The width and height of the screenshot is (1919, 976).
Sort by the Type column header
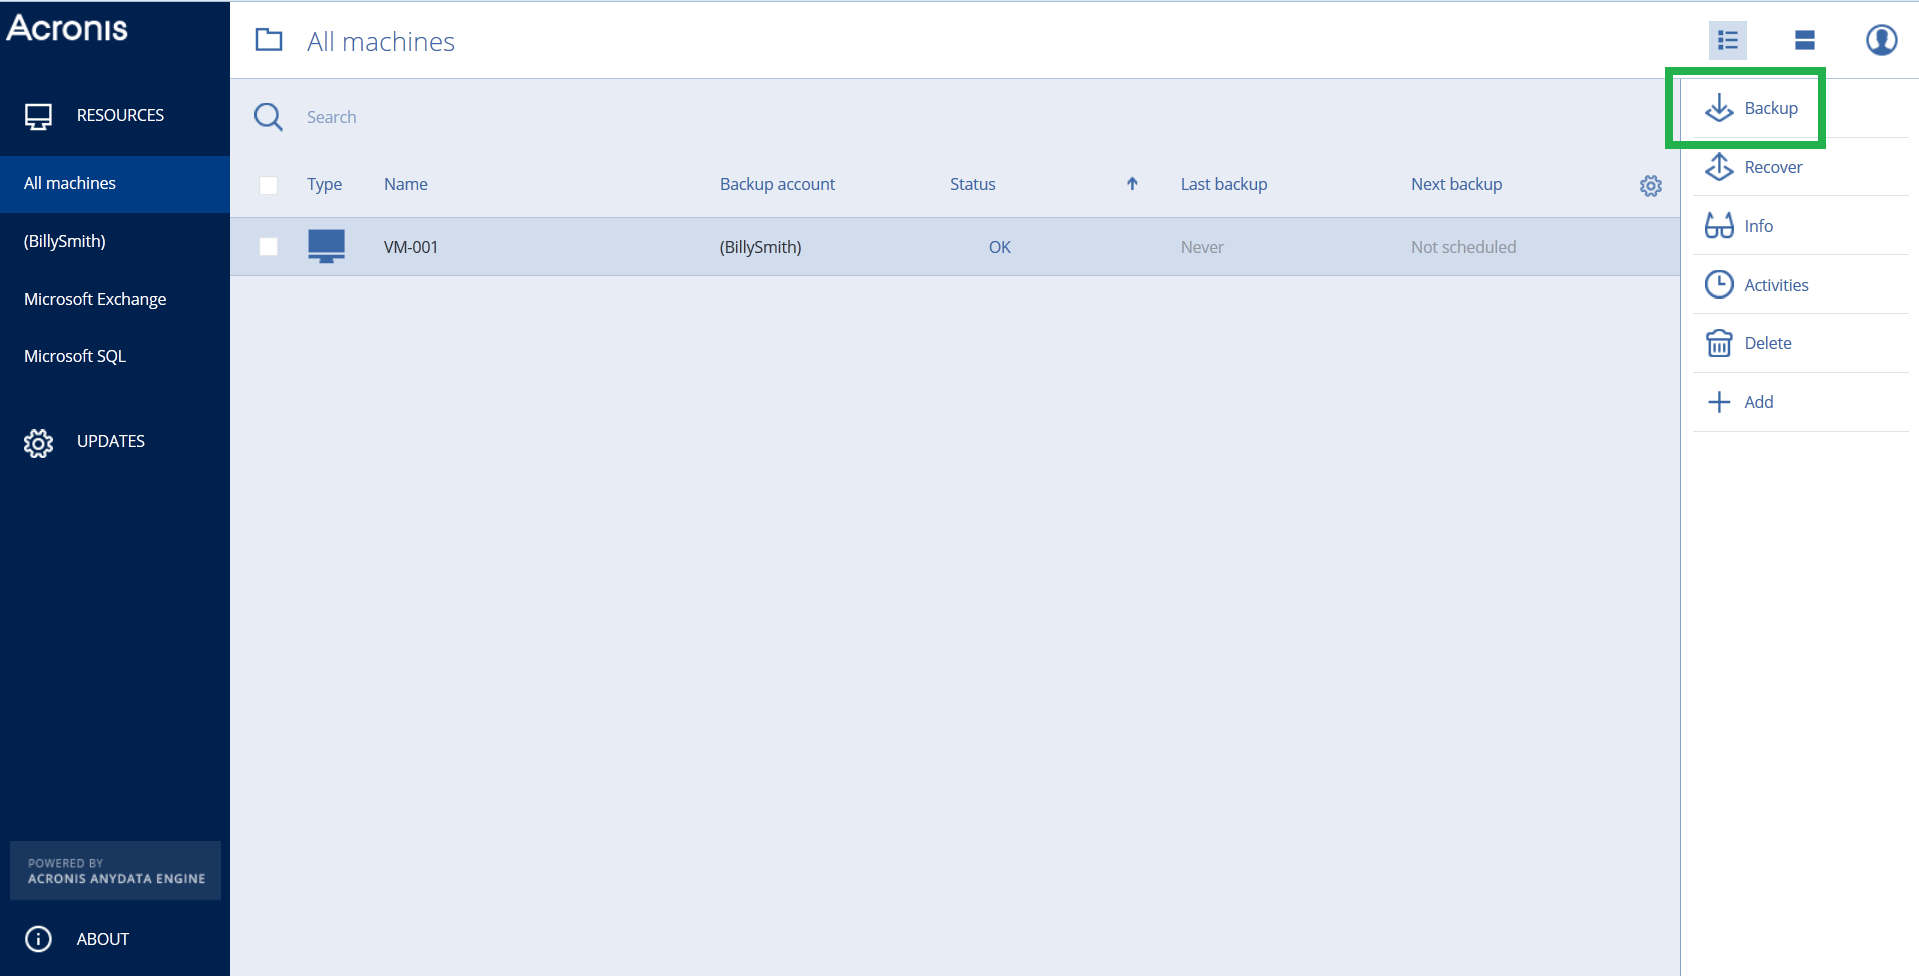[x=324, y=184]
